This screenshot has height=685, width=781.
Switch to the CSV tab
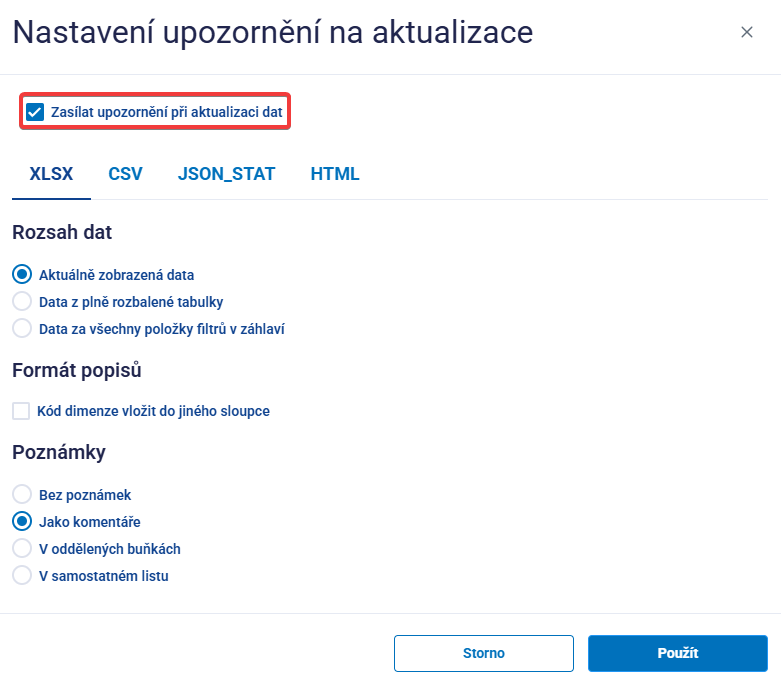[x=126, y=174]
